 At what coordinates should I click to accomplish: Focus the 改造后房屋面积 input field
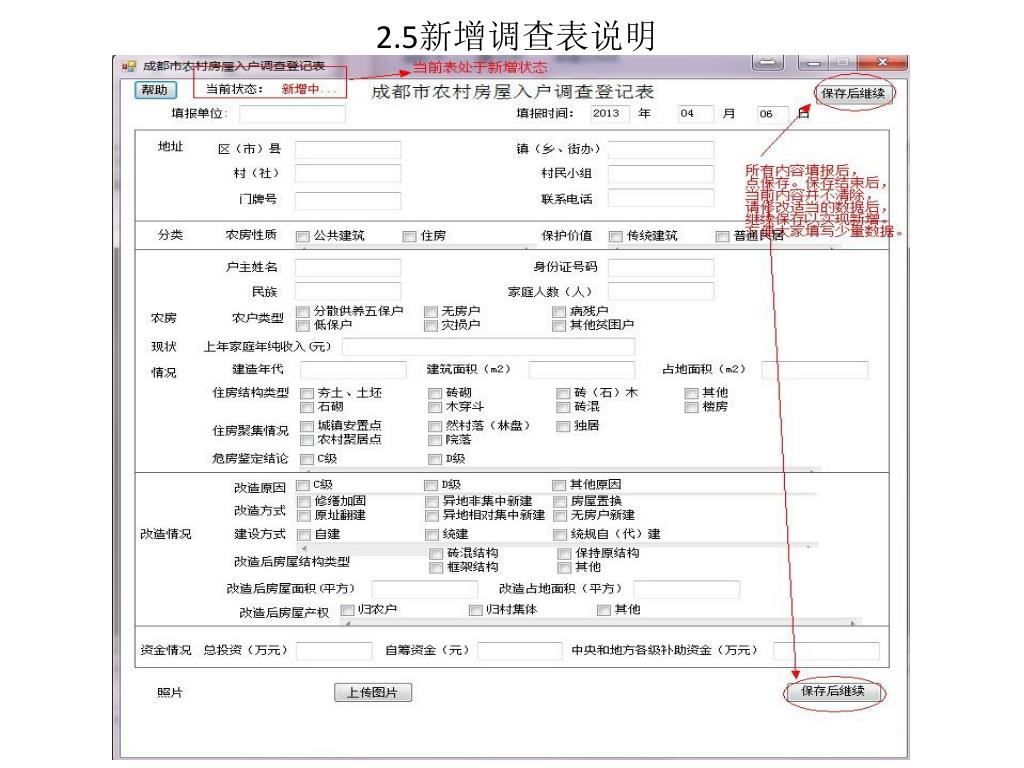click(425, 589)
